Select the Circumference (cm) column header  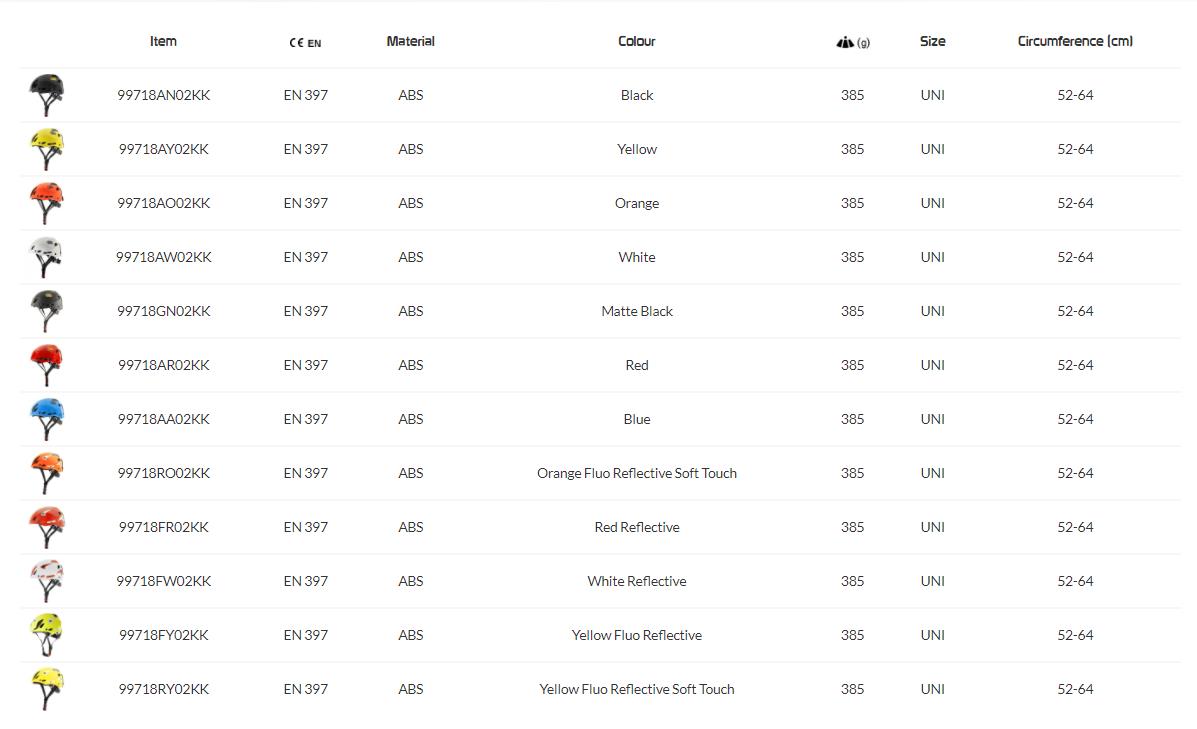[x=1075, y=41]
